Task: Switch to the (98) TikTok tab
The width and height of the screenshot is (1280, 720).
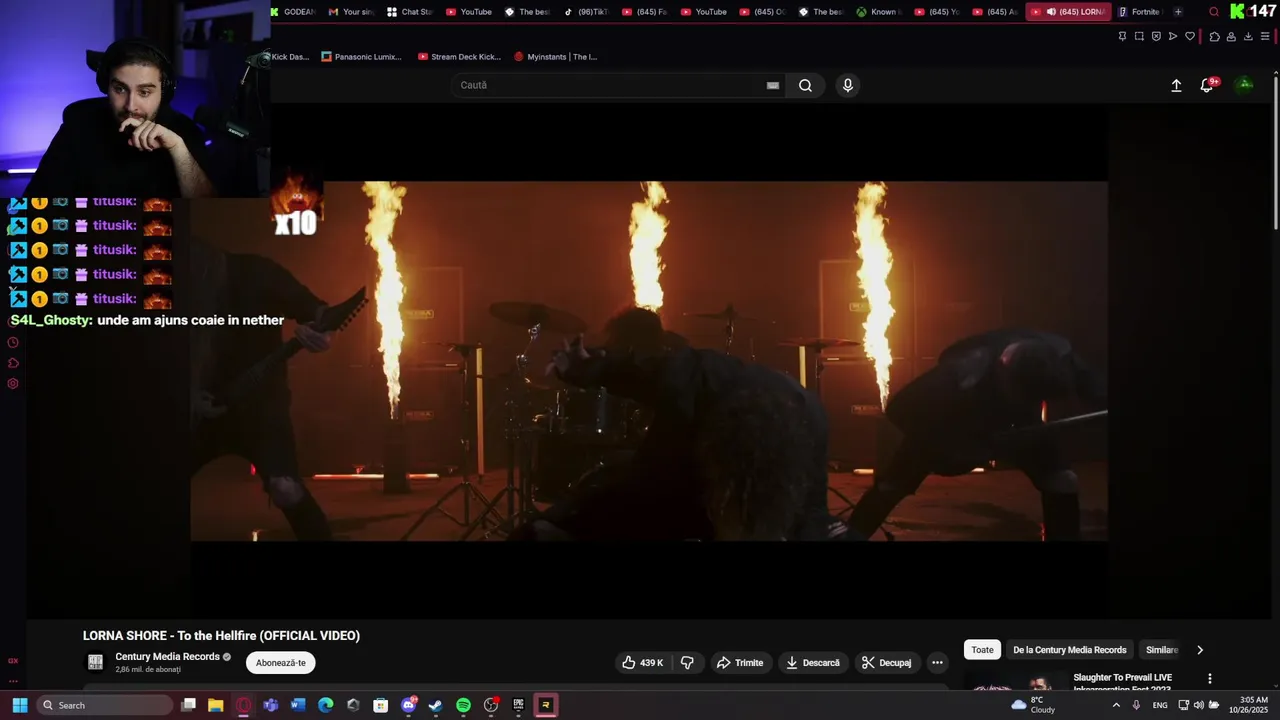Action: coord(586,12)
